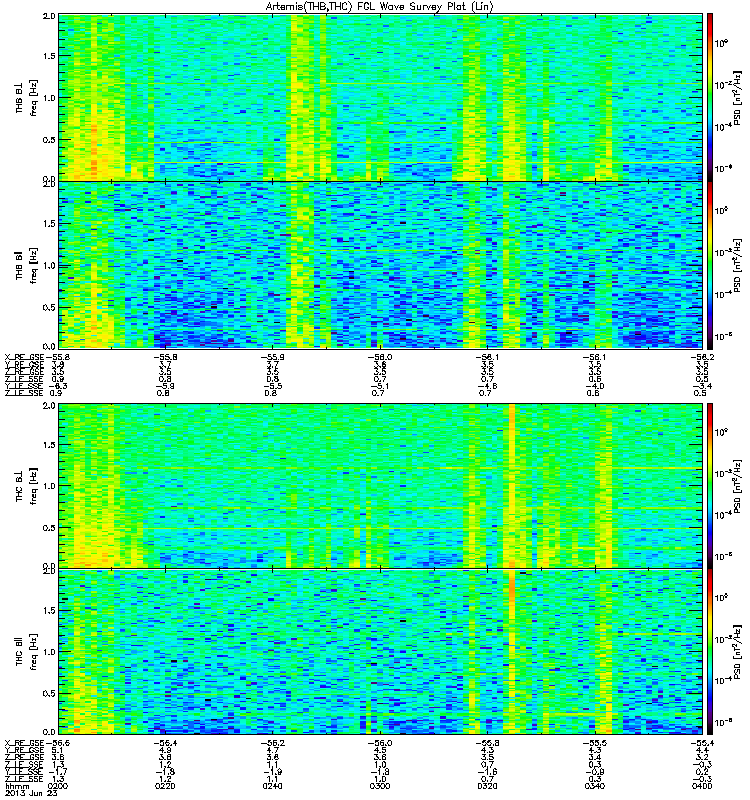Click the '0320' time tick label
This screenshot has width=750, height=800.
coord(487,786)
